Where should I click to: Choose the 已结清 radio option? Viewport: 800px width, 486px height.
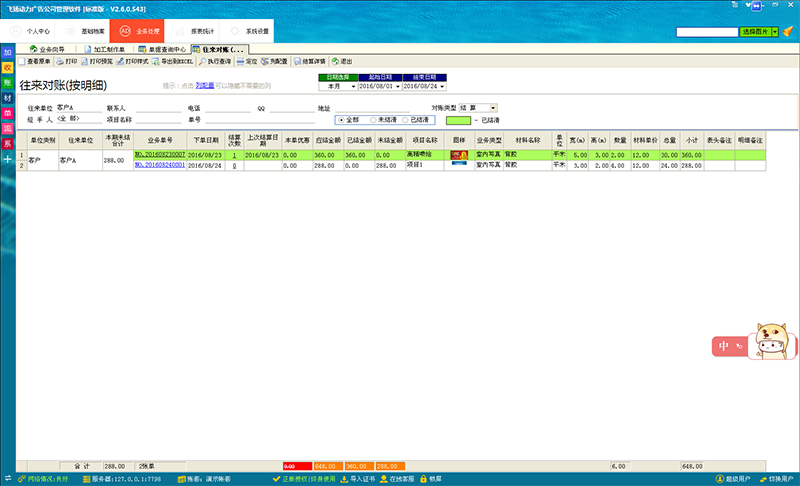click(404, 119)
